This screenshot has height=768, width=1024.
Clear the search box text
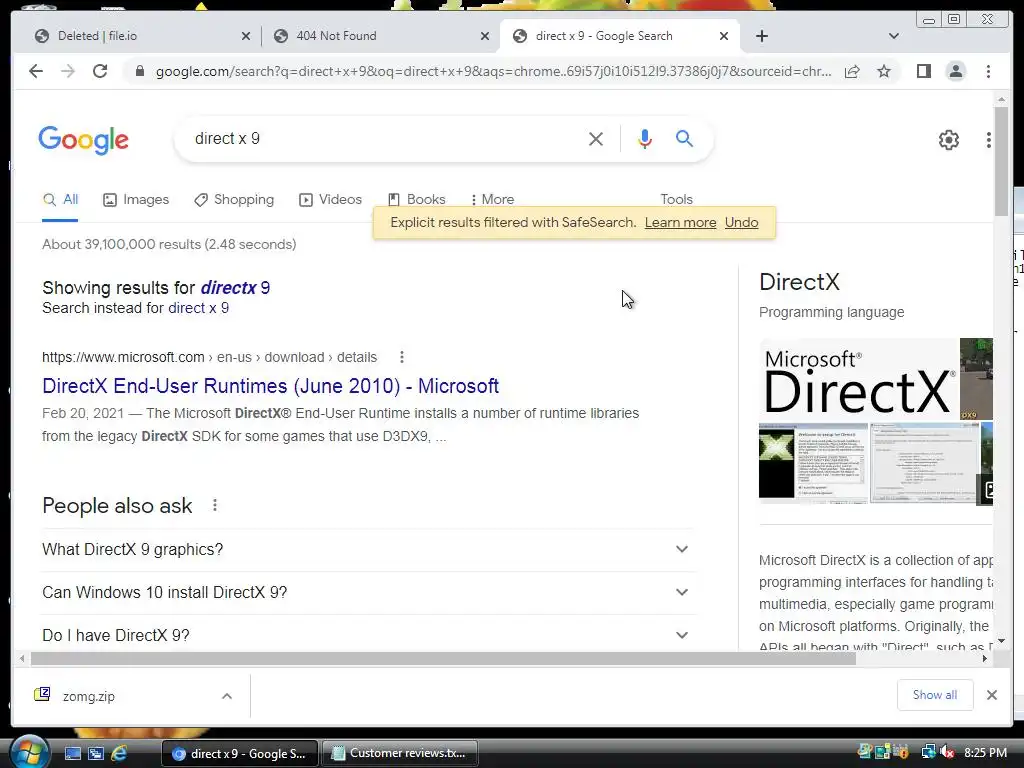(x=596, y=138)
